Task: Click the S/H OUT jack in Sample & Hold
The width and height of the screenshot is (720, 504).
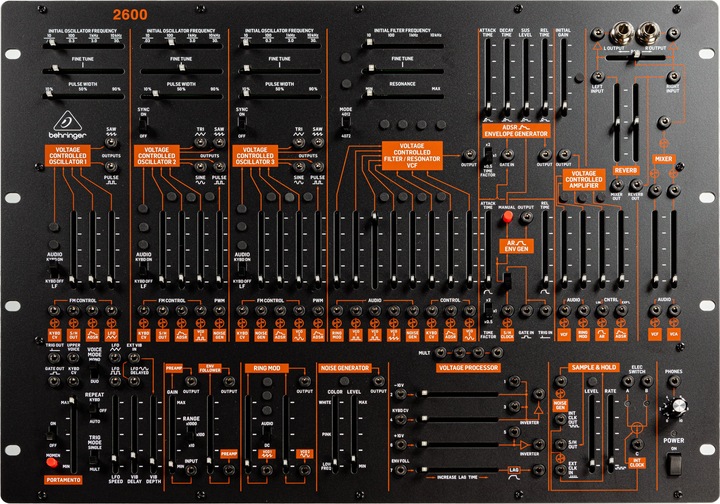Action: pyautogui.click(x=560, y=444)
